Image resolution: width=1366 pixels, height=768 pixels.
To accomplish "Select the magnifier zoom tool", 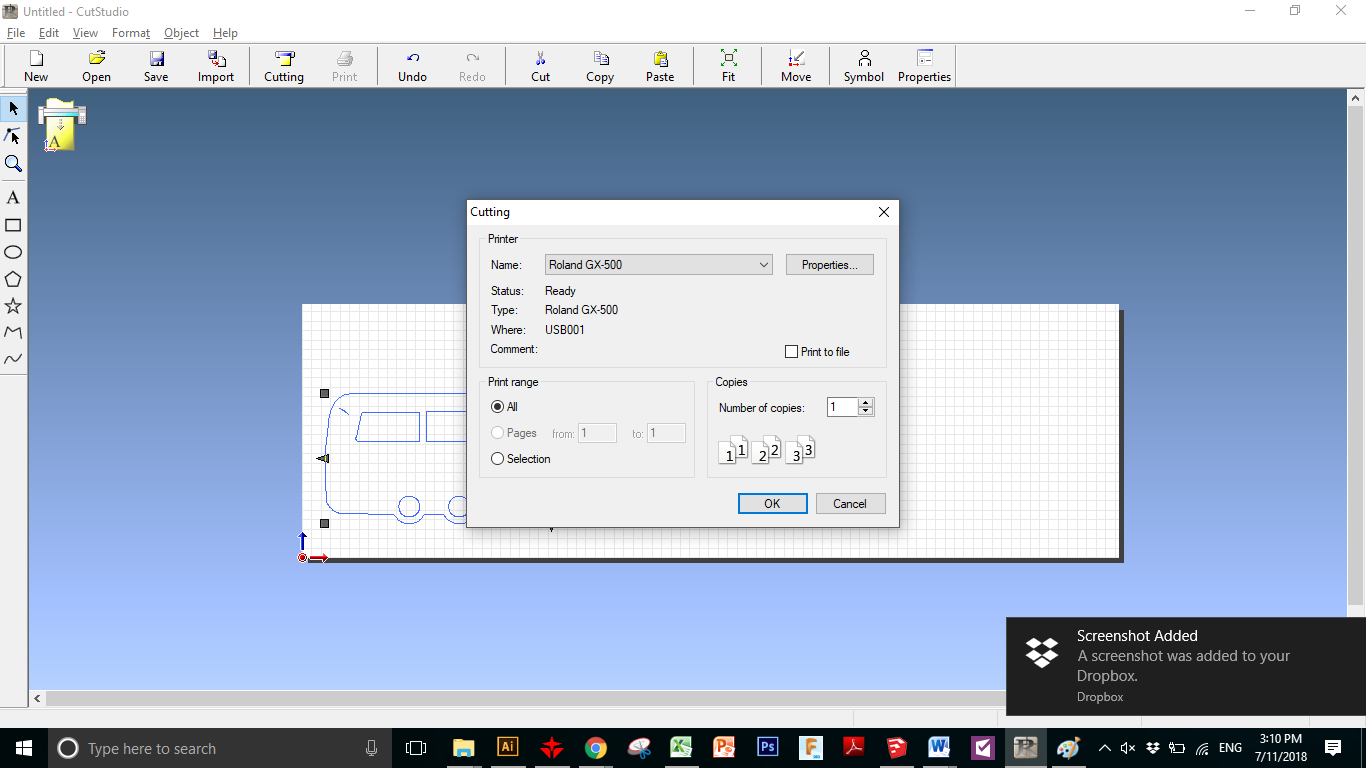I will [x=13, y=163].
